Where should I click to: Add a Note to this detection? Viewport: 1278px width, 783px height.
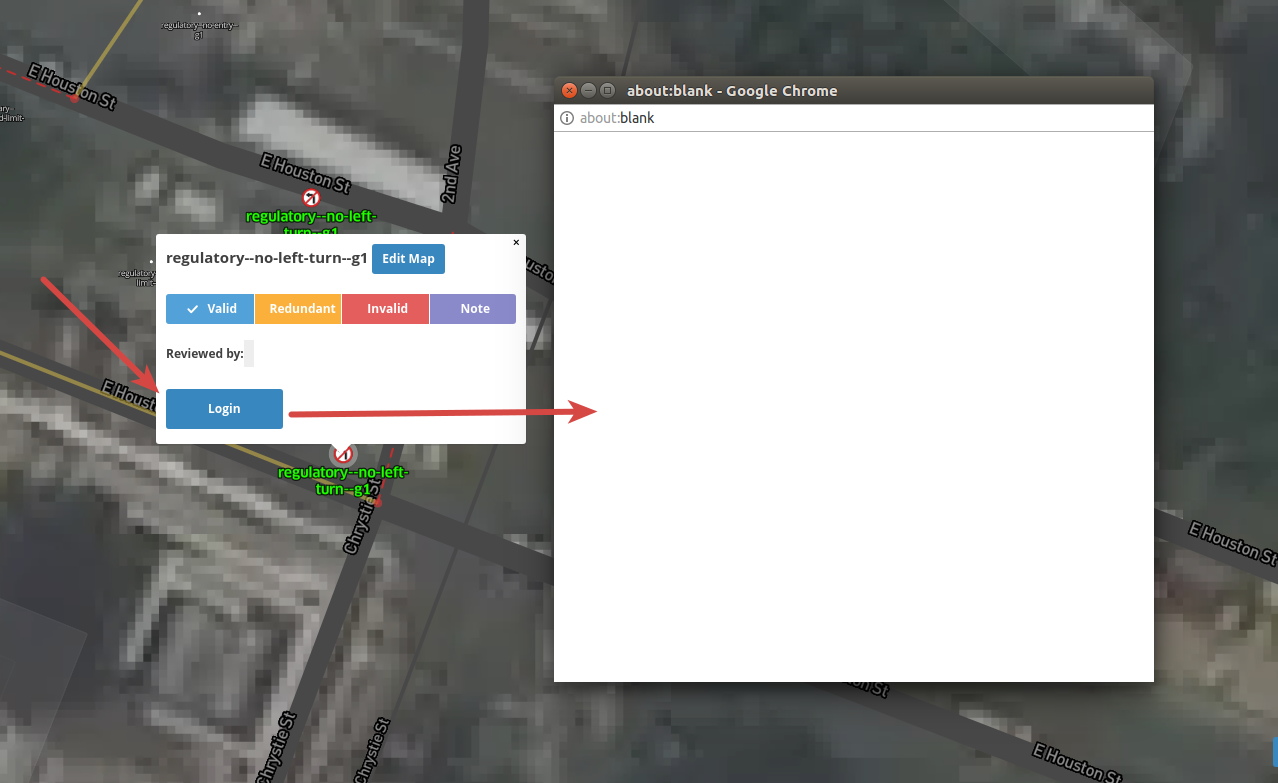click(x=472, y=308)
